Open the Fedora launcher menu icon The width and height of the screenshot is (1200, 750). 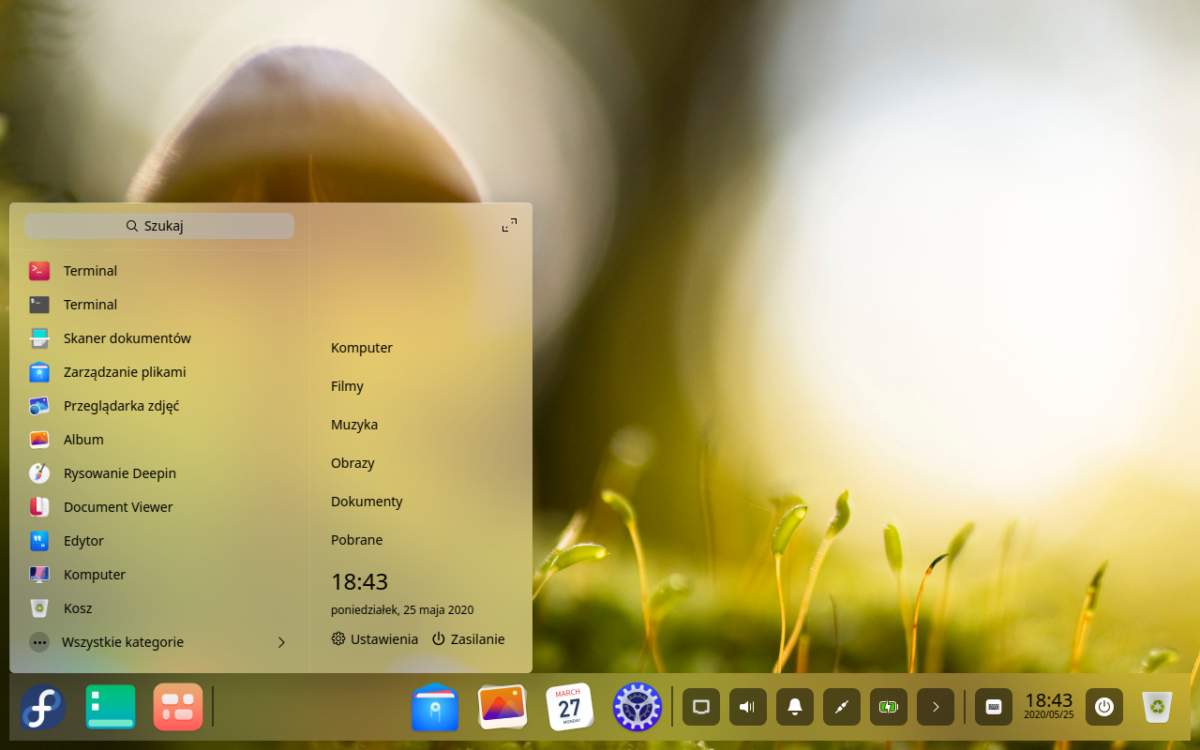40,707
